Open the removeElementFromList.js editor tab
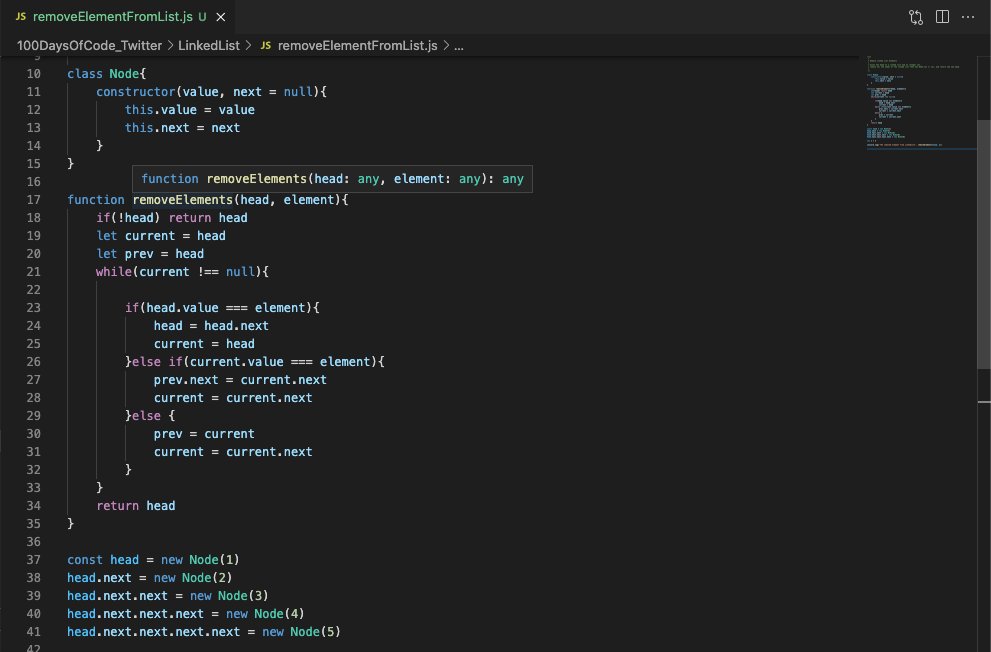 point(119,16)
